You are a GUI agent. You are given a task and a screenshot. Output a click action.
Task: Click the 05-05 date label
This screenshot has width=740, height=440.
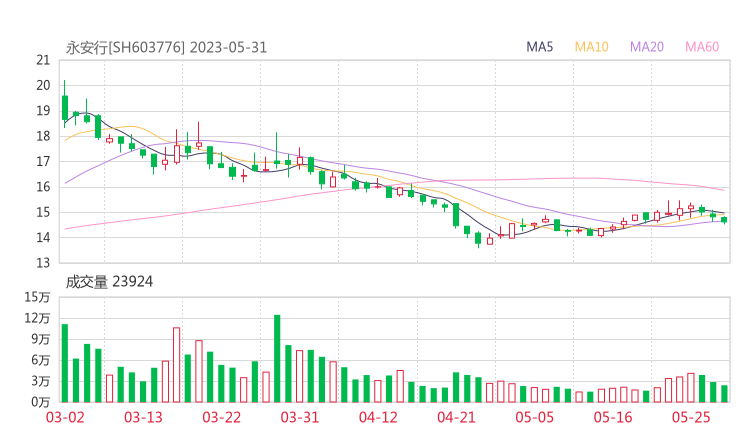tap(535, 417)
